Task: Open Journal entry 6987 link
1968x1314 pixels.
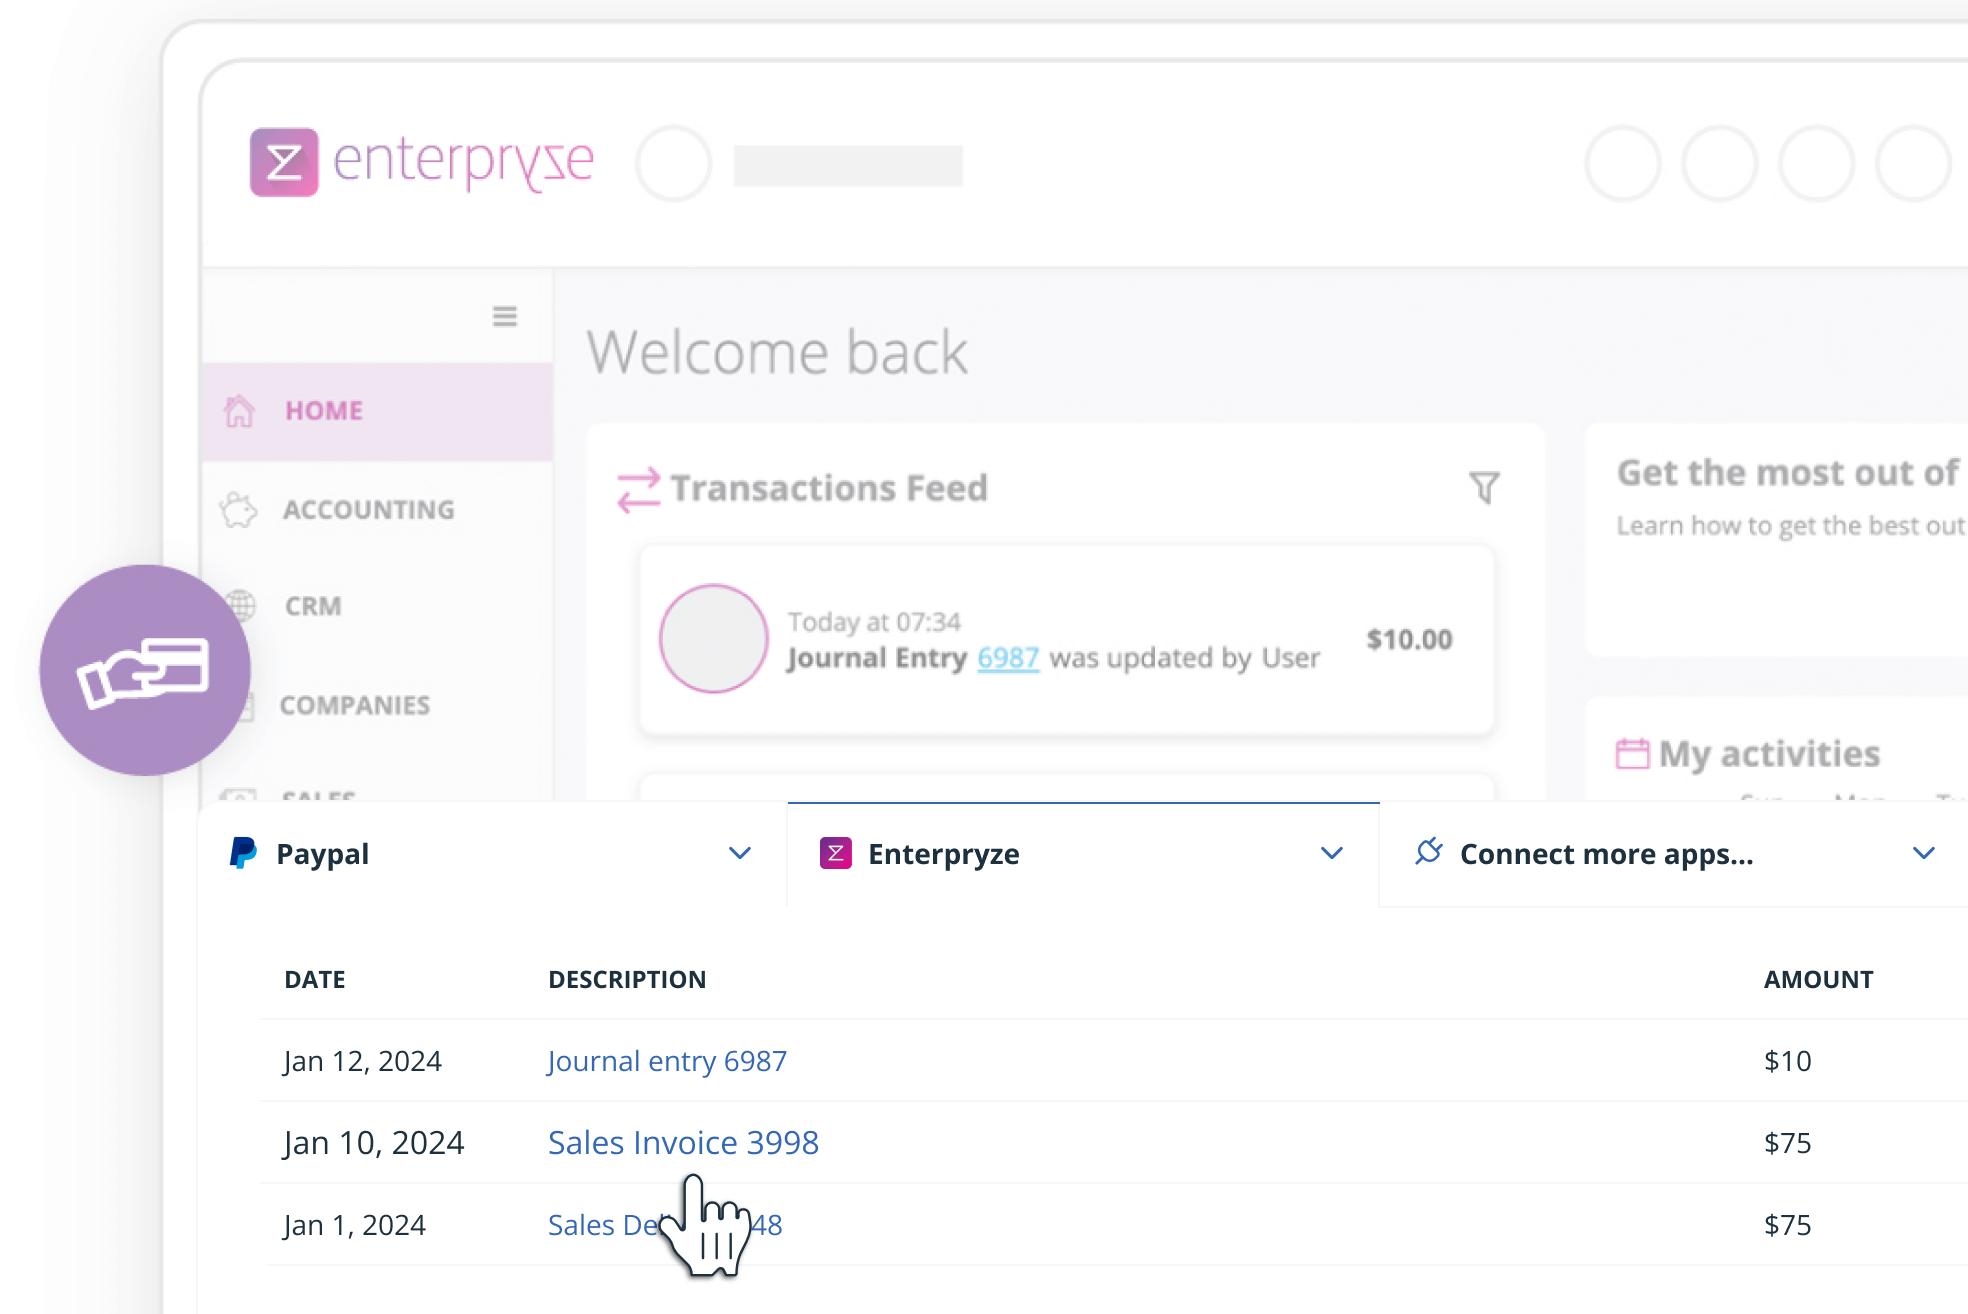Action: pyautogui.click(x=666, y=1061)
